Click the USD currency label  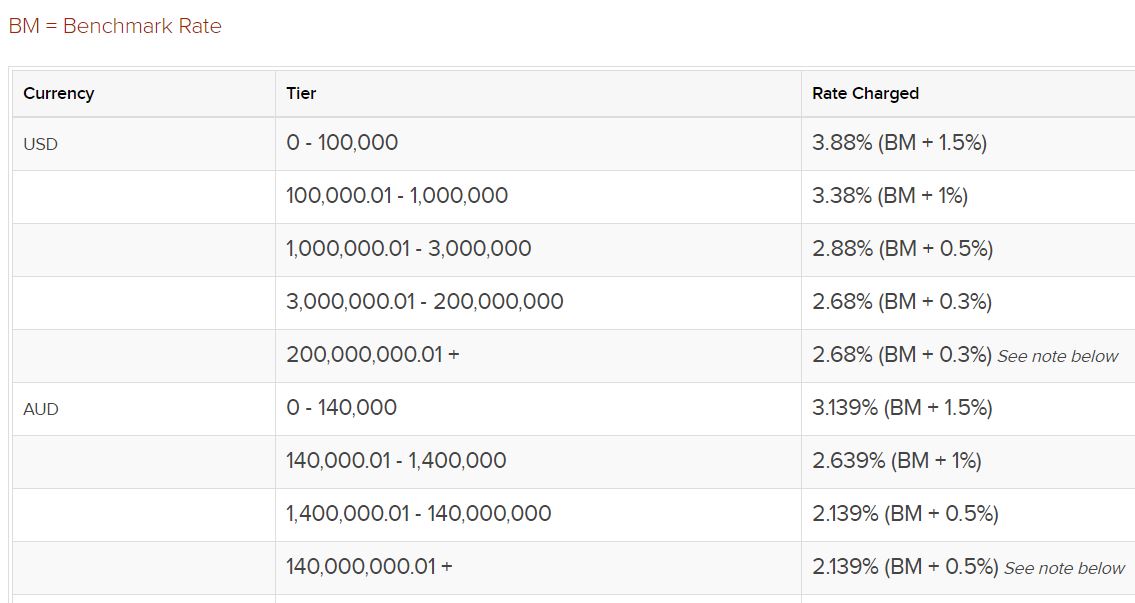(x=38, y=144)
